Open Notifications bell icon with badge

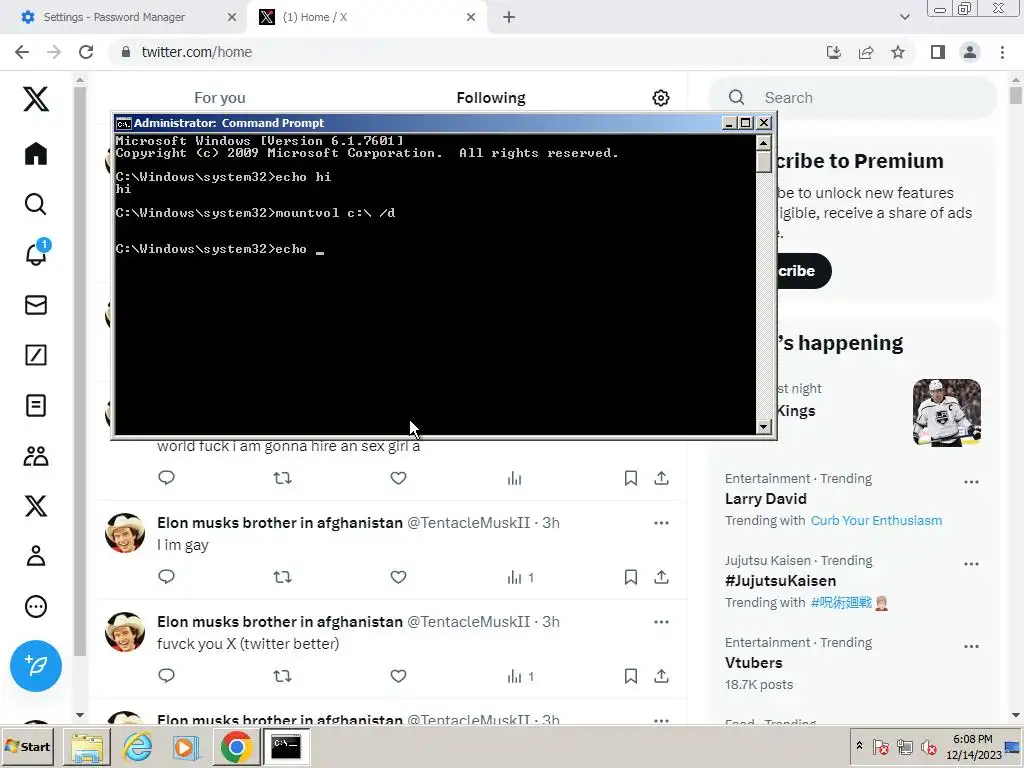tap(36, 254)
